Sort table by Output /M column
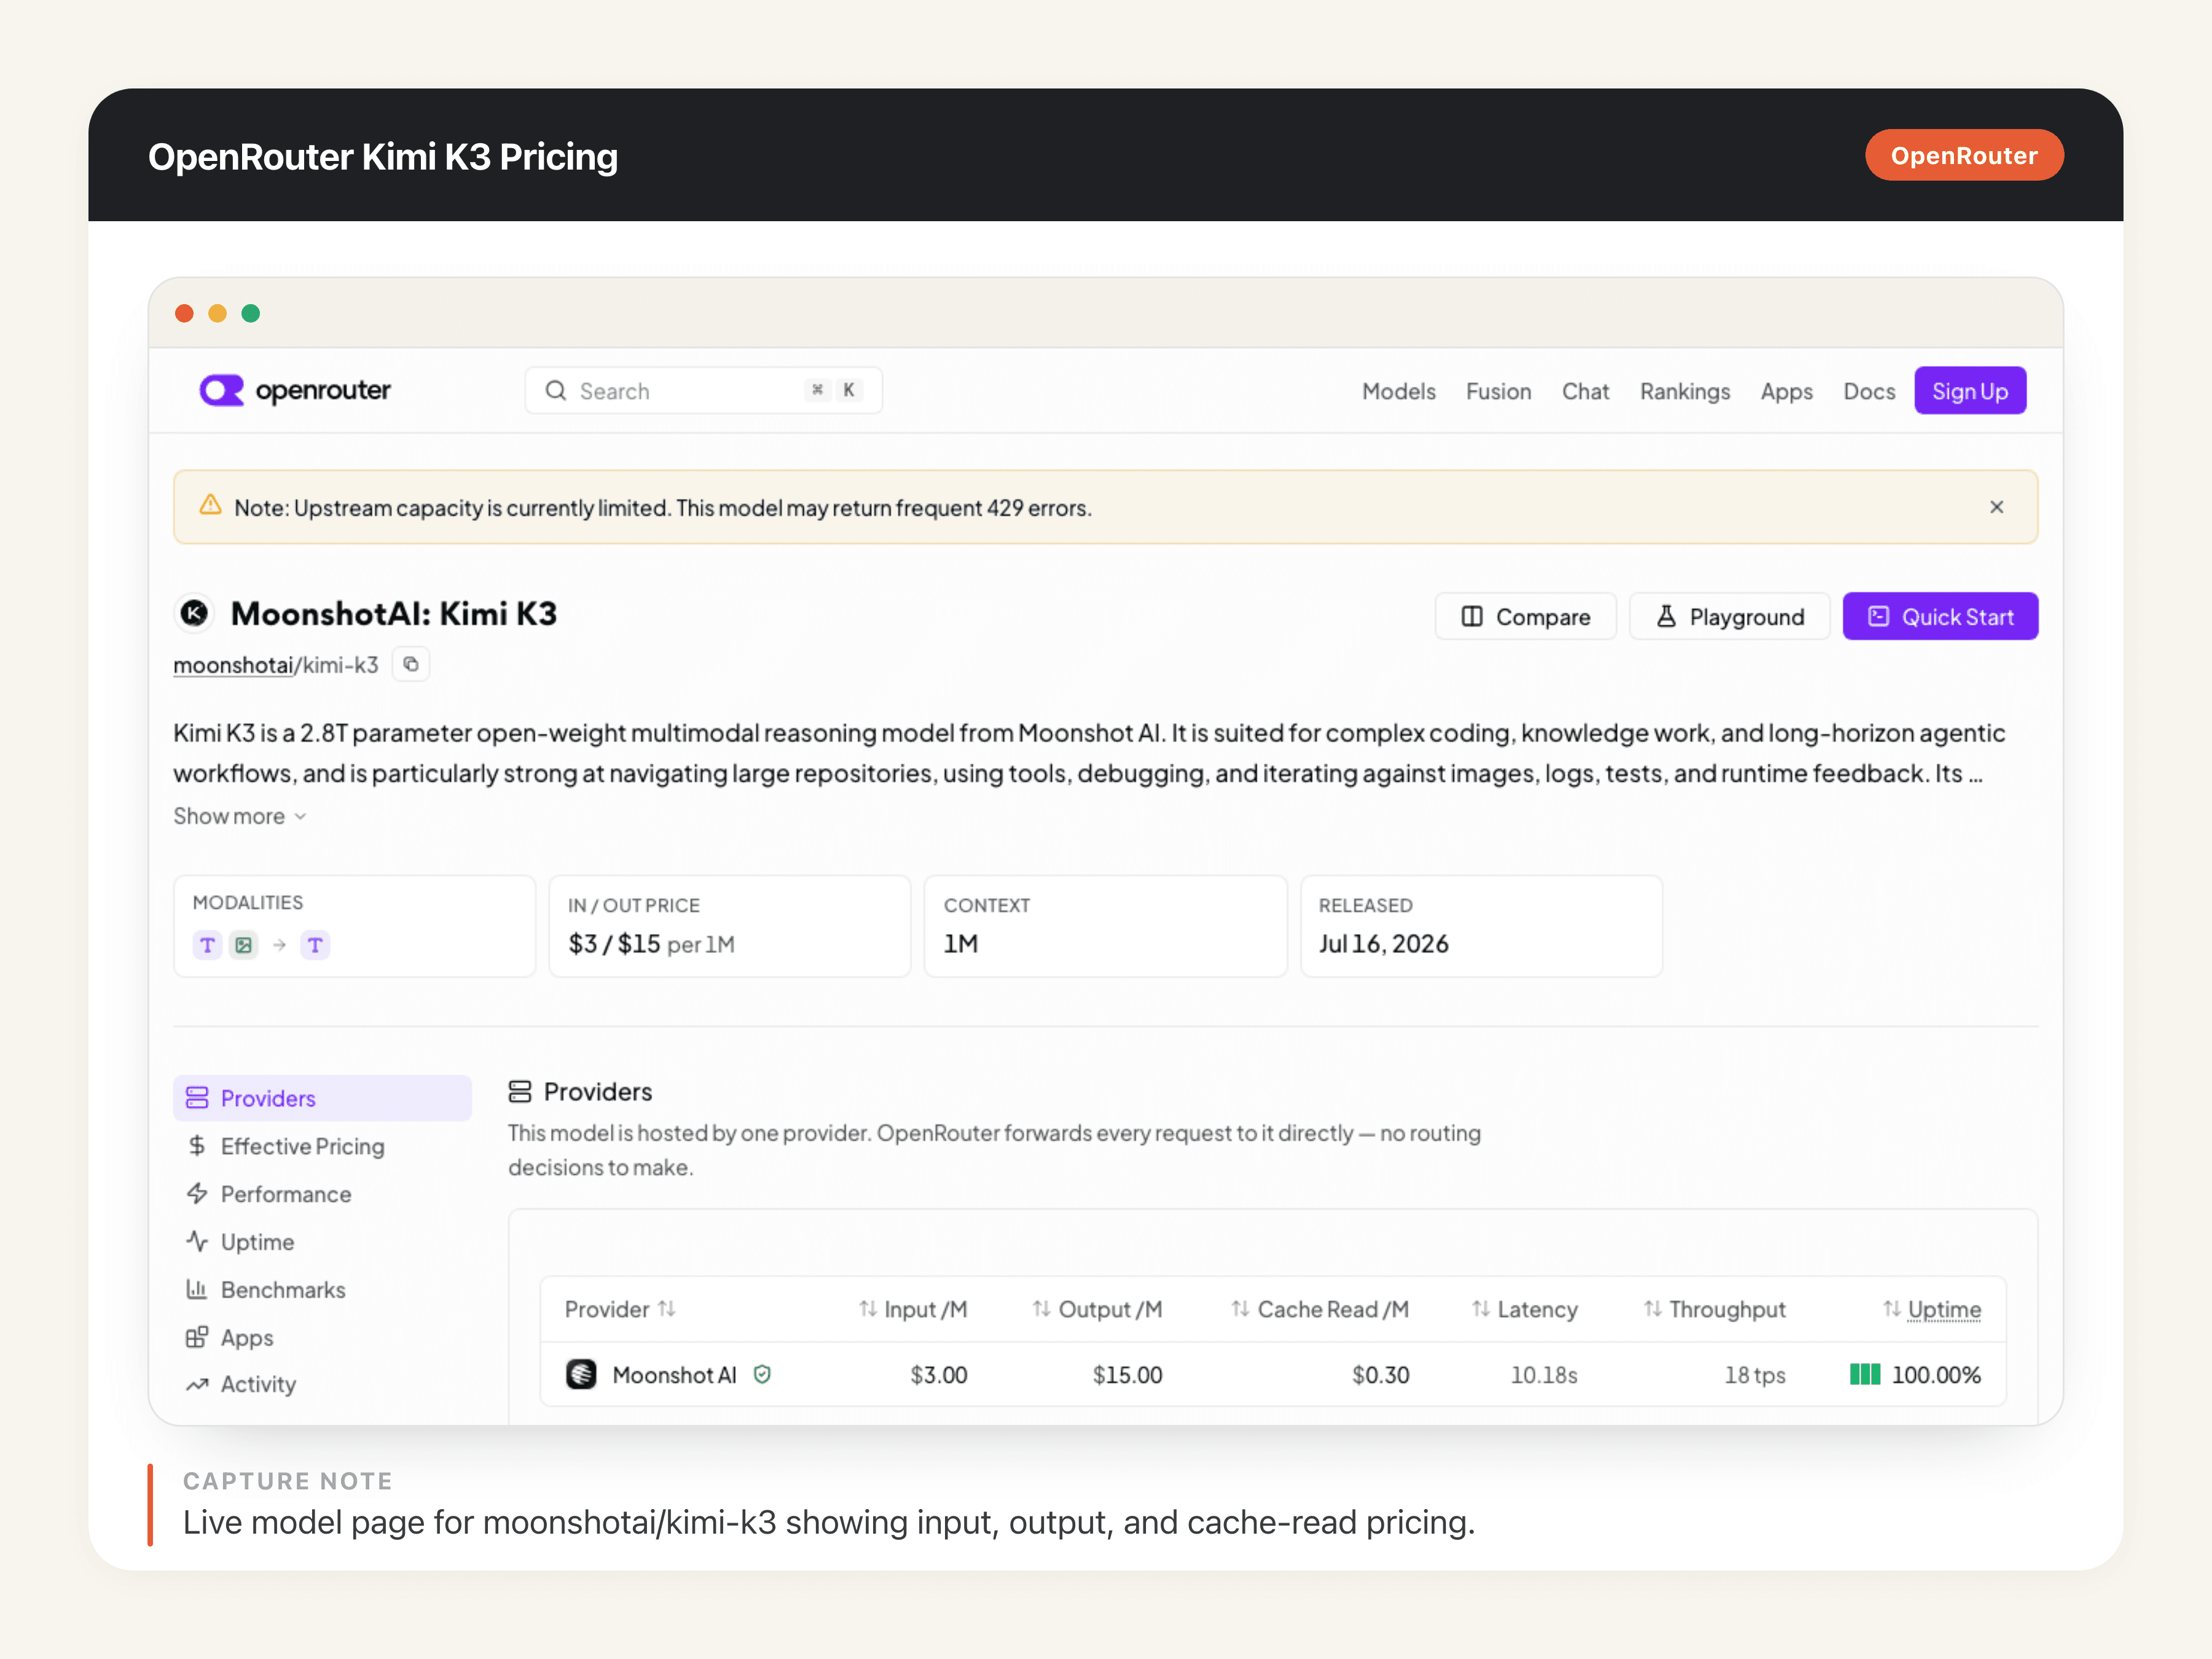Image resolution: width=2212 pixels, height=1659 pixels. [x=1097, y=1309]
